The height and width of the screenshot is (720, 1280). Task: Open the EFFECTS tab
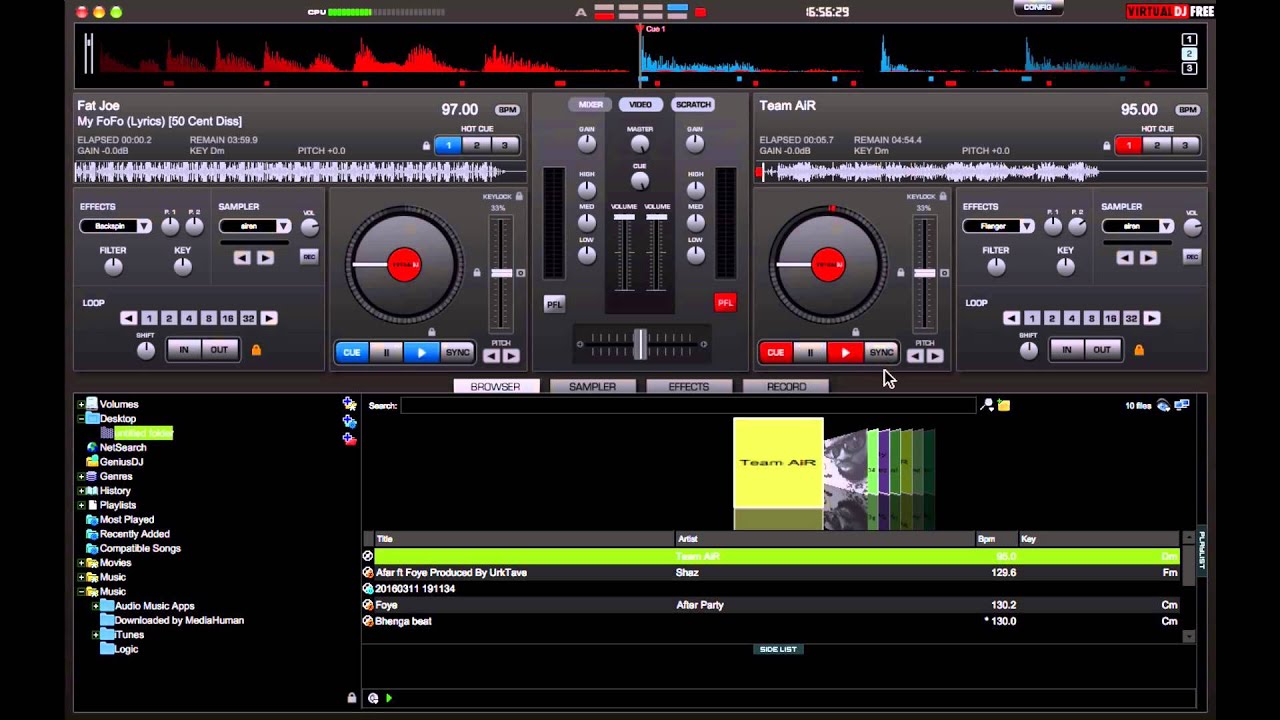pyautogui.click(x=688, y=386)
